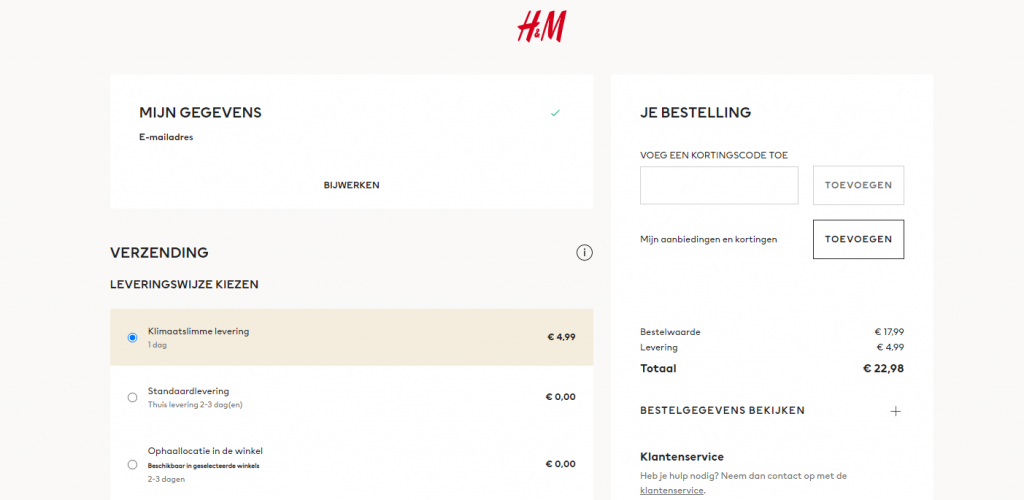Click the Bestelgegevens bekijken heading

722,411
